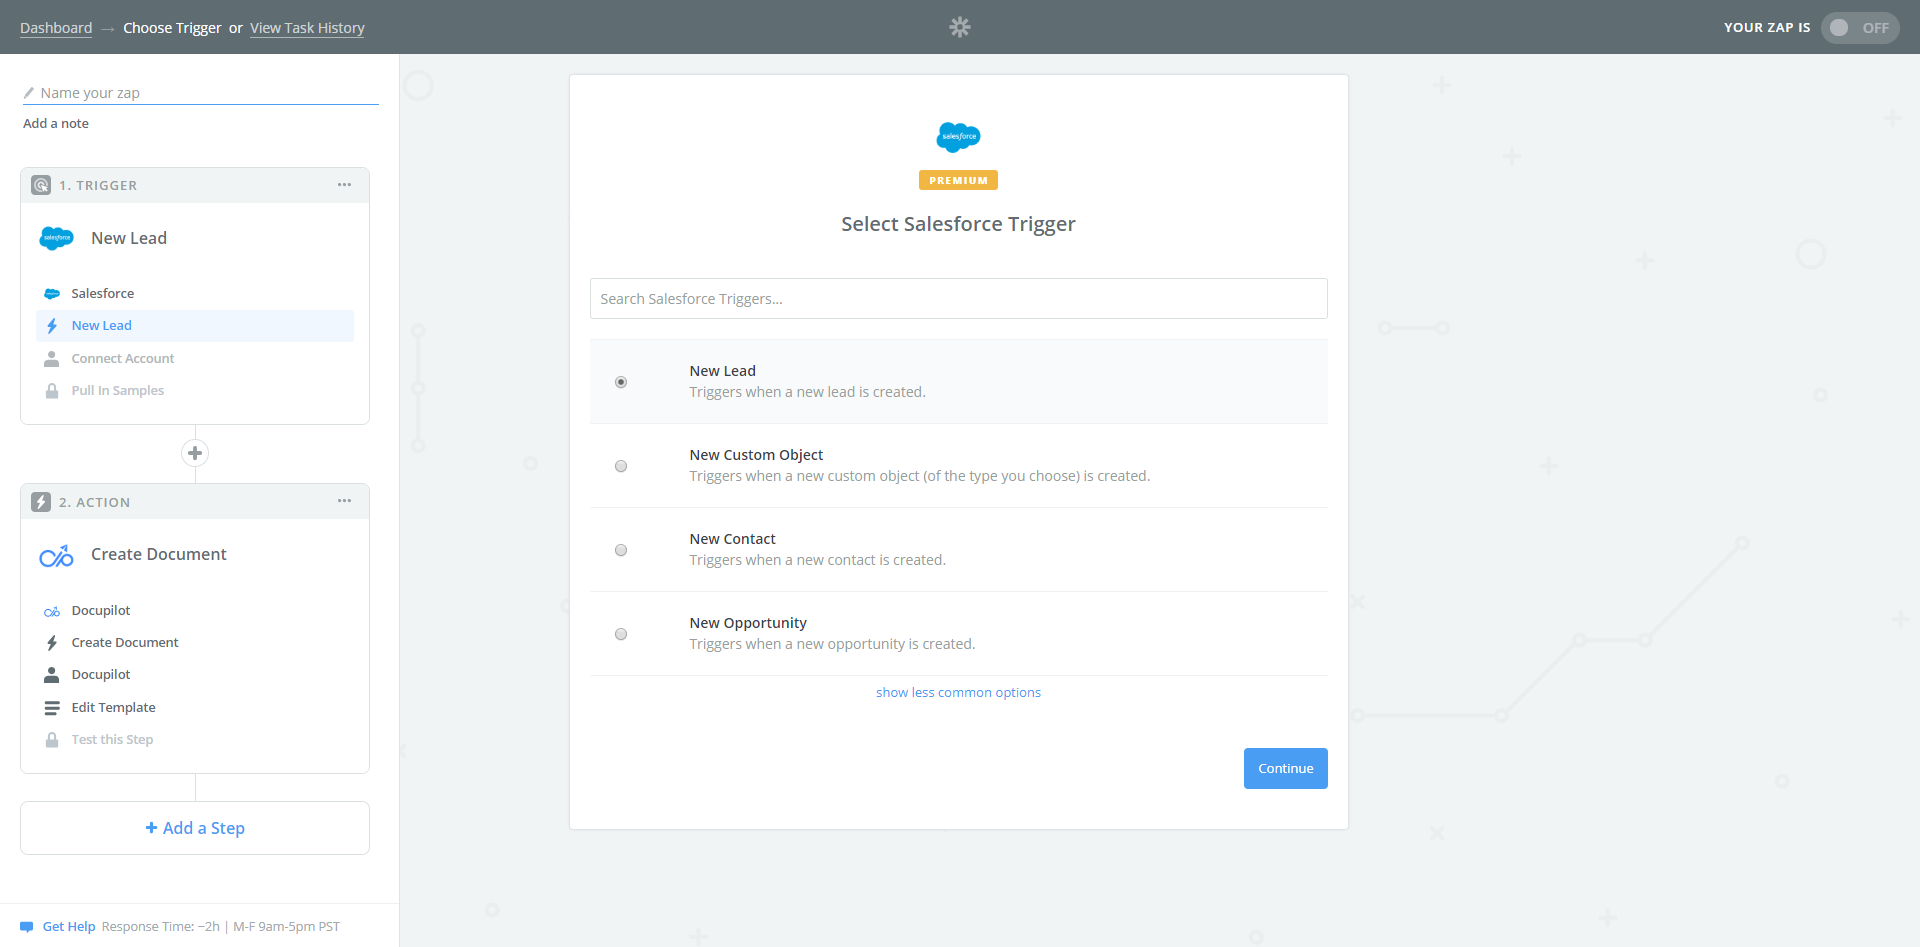Click the Action step header bolt icon

(41, 502)
